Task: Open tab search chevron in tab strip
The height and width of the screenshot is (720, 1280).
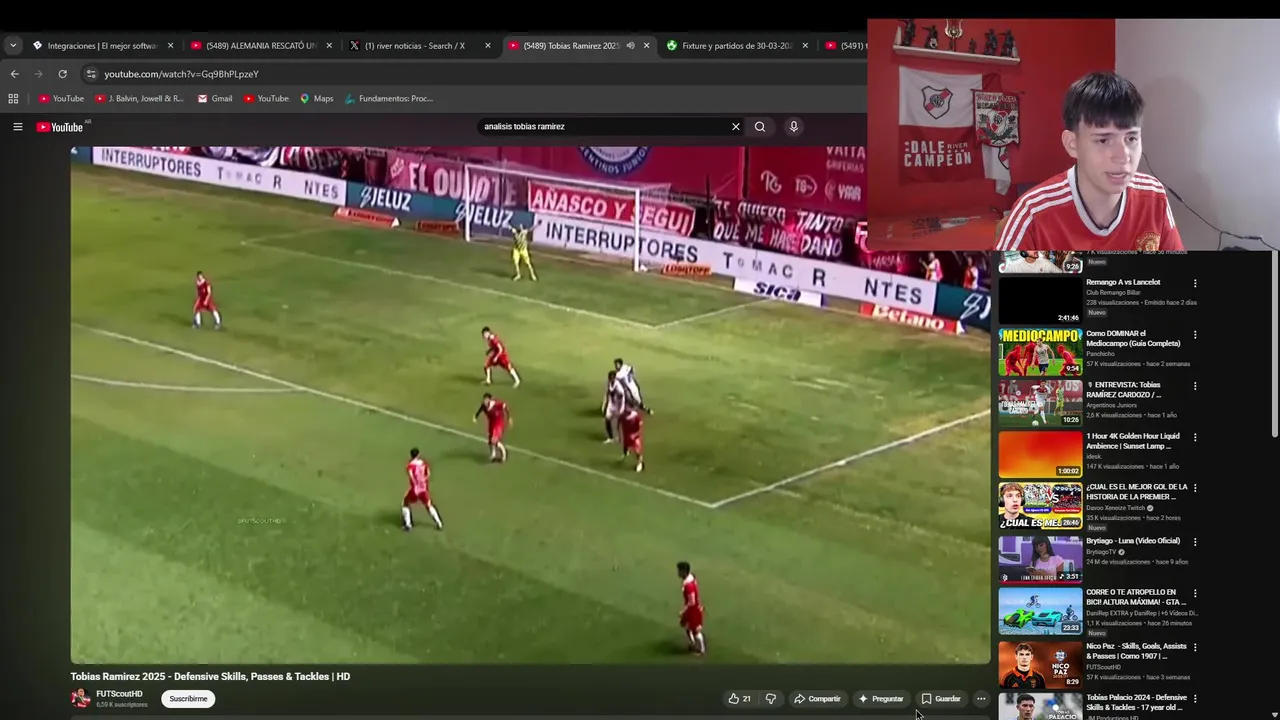Action: [x=13, y=45]
